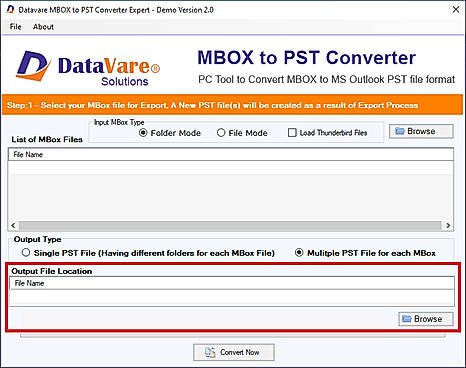Close the MBOX to PST Converter window

click(456, 10)
